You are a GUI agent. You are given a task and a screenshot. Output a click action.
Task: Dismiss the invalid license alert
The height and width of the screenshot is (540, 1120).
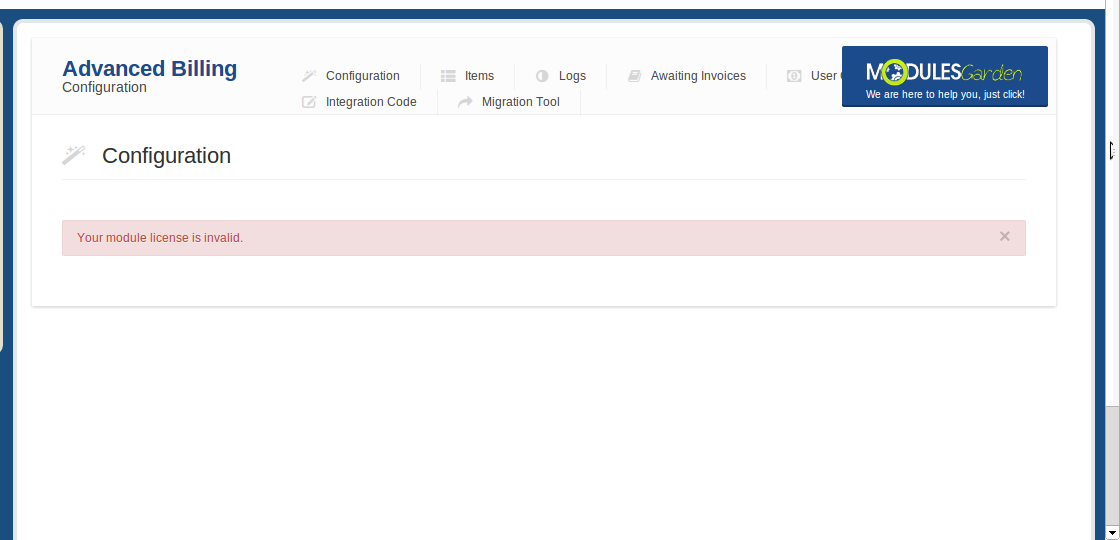point(1004,236)
